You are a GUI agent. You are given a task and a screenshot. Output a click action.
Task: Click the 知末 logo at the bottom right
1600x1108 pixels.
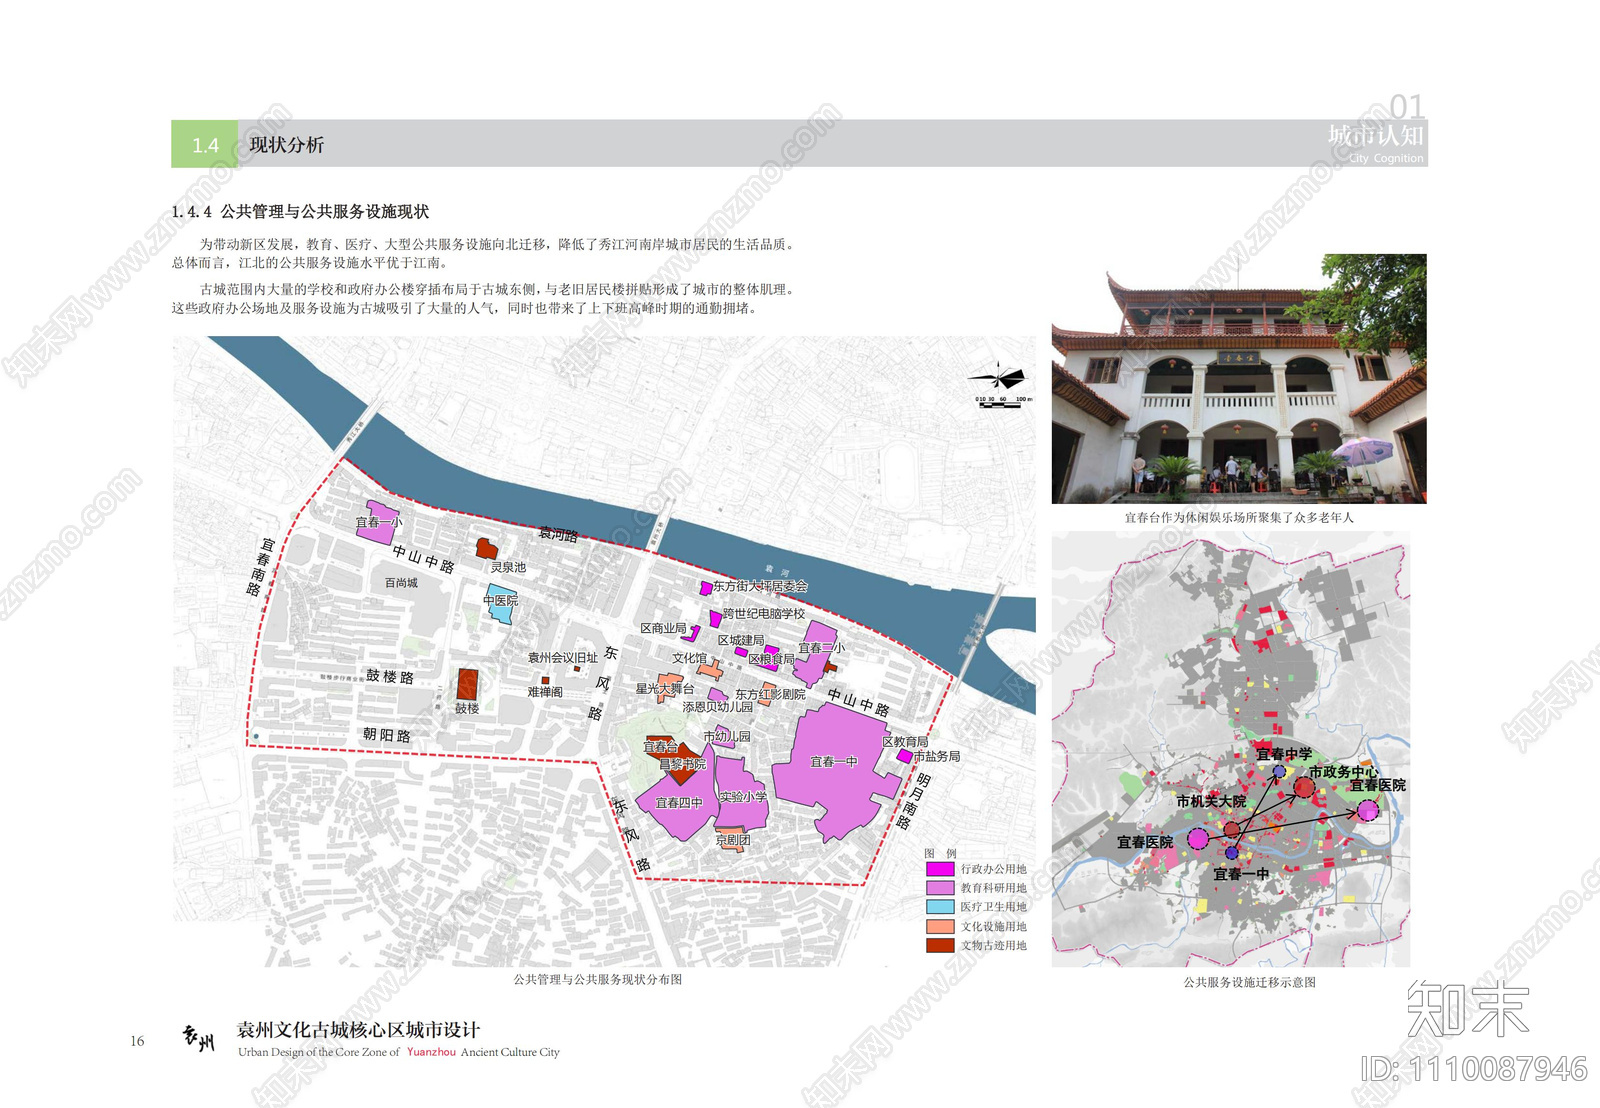(1468, 1008)
